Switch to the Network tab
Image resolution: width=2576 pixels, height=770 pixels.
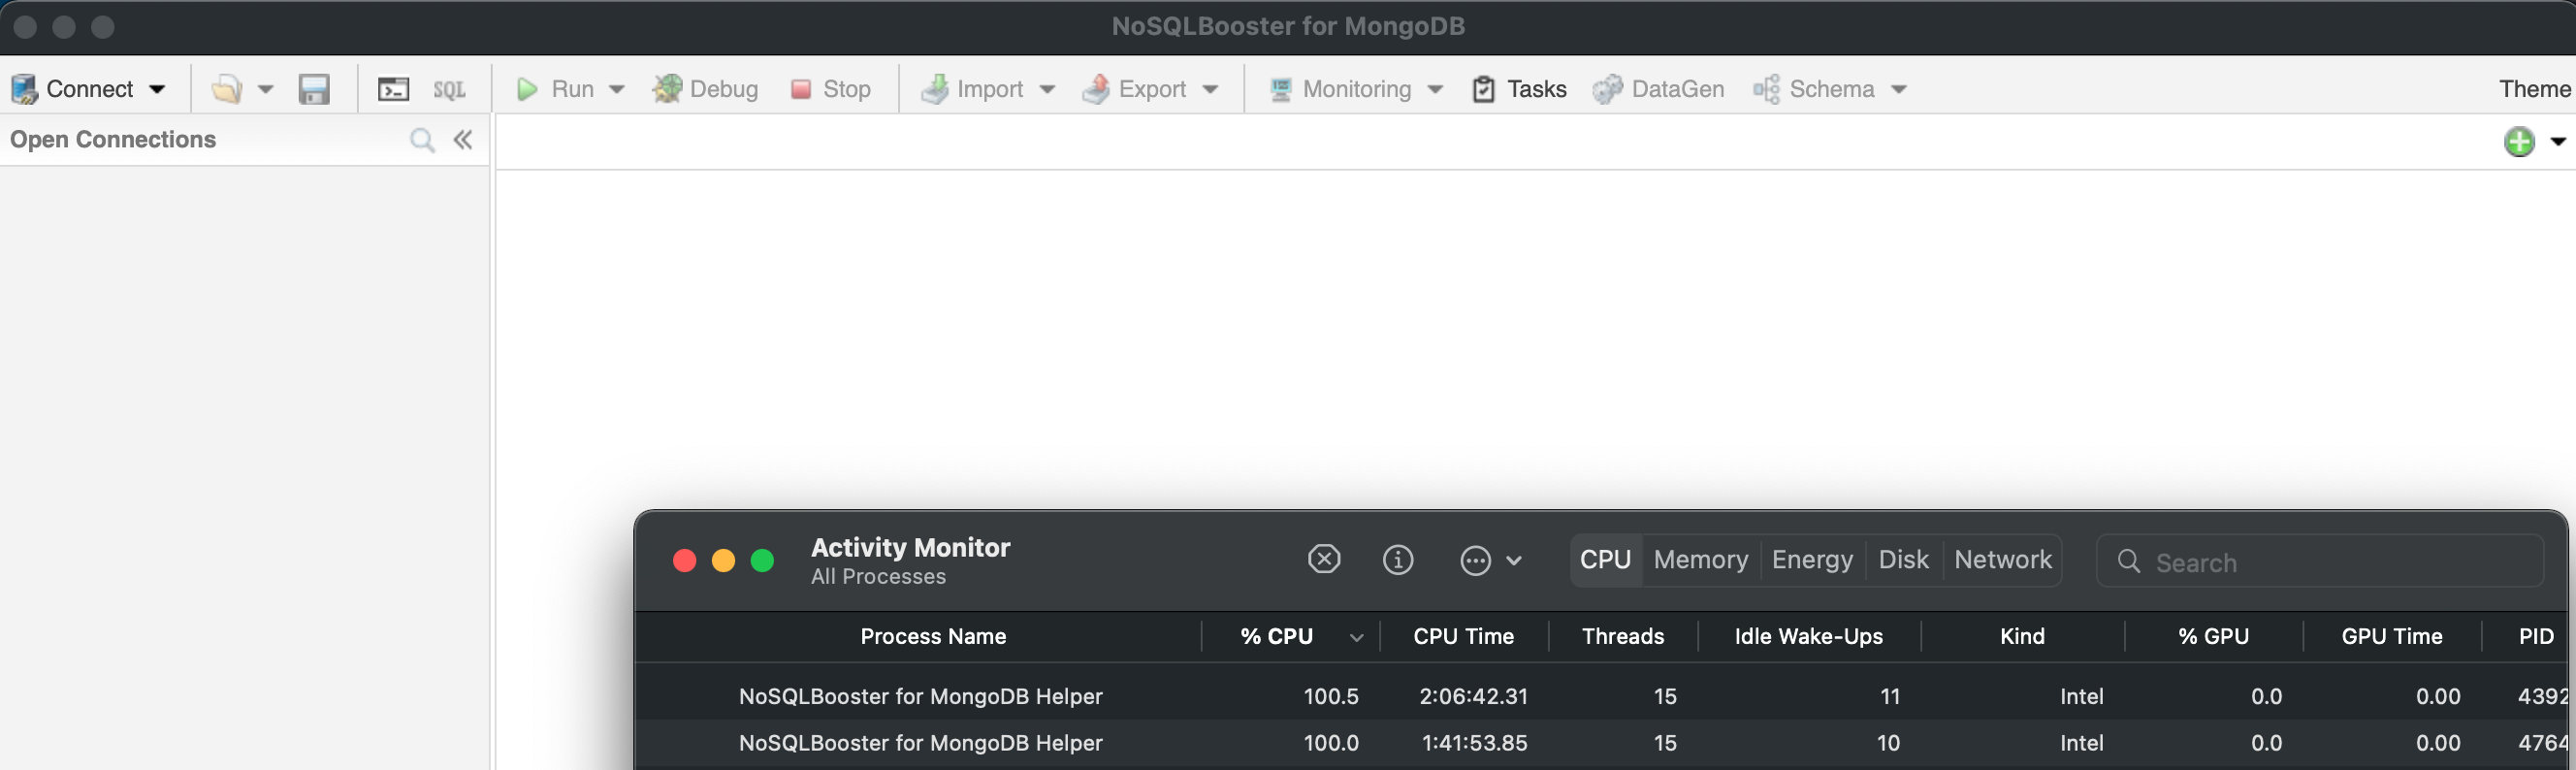2002,560
